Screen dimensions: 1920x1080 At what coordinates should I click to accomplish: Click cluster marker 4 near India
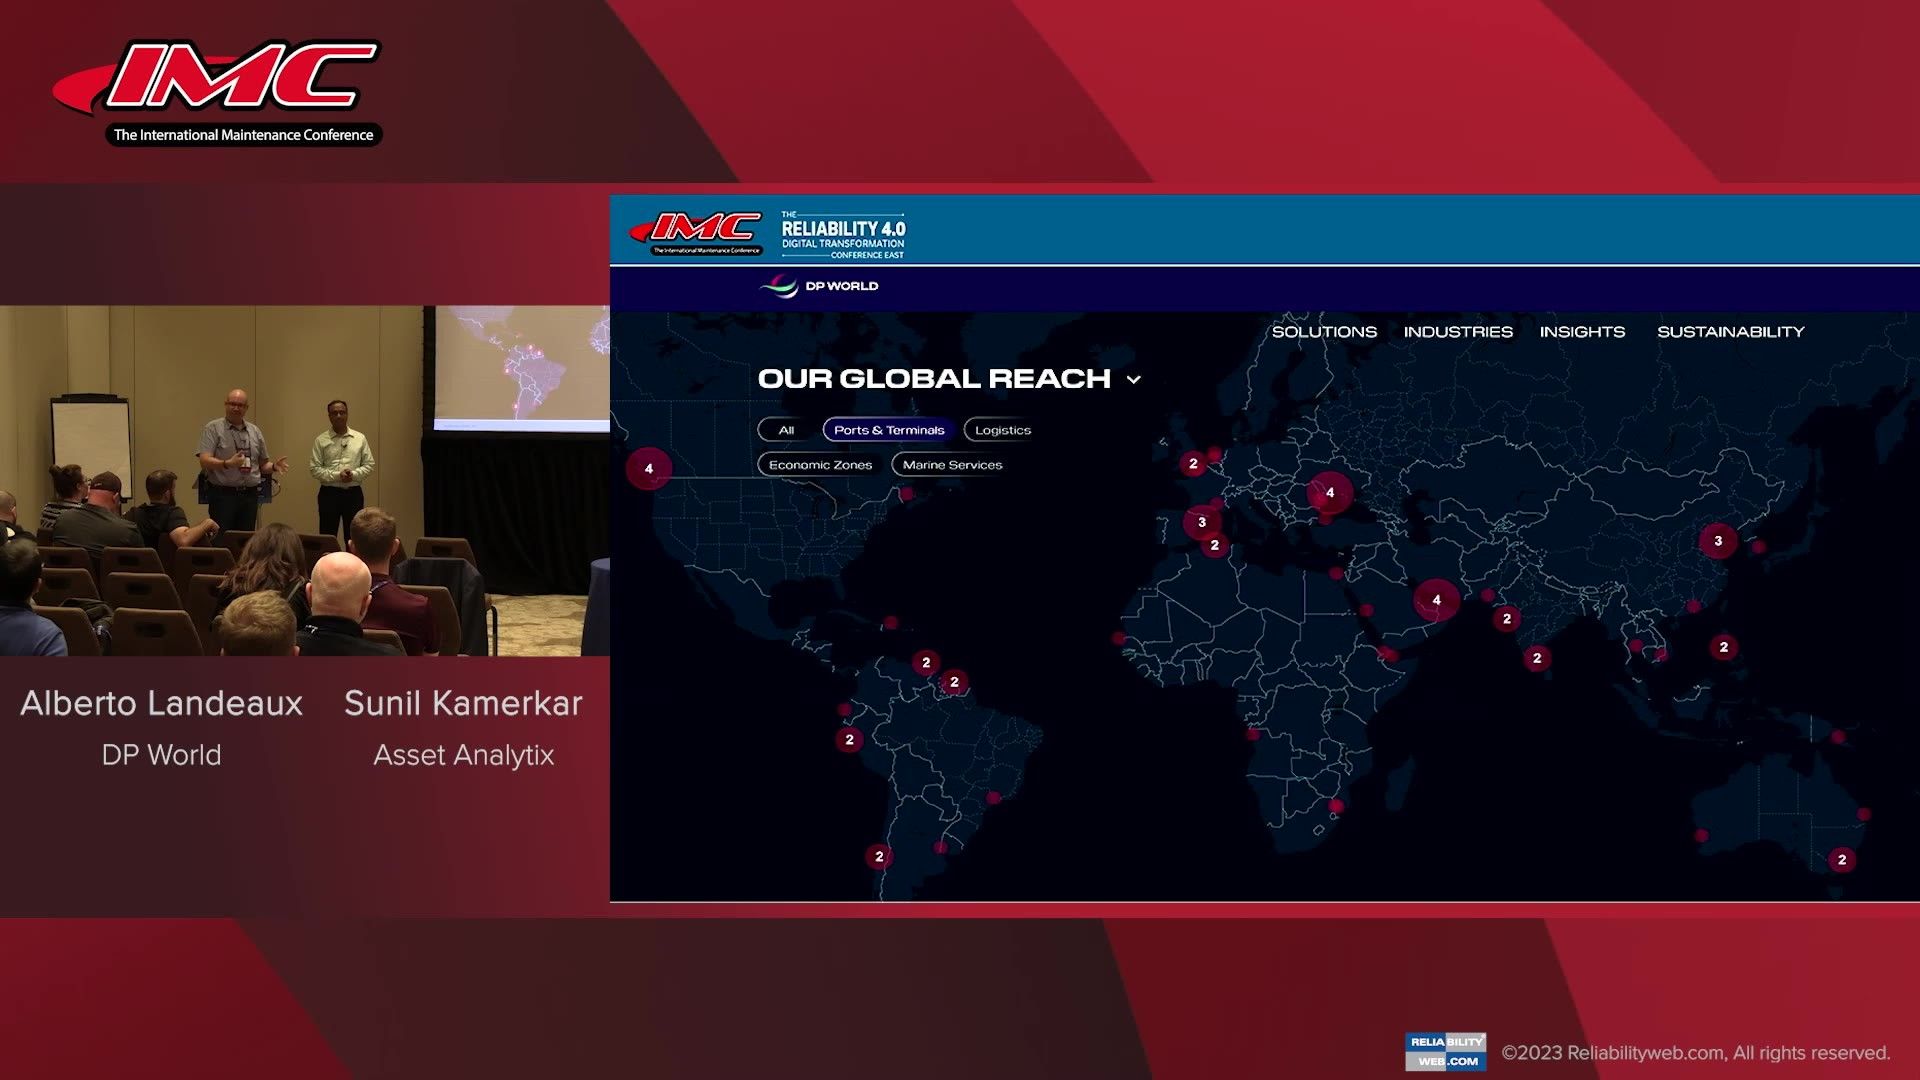(x=1436, y=600)
